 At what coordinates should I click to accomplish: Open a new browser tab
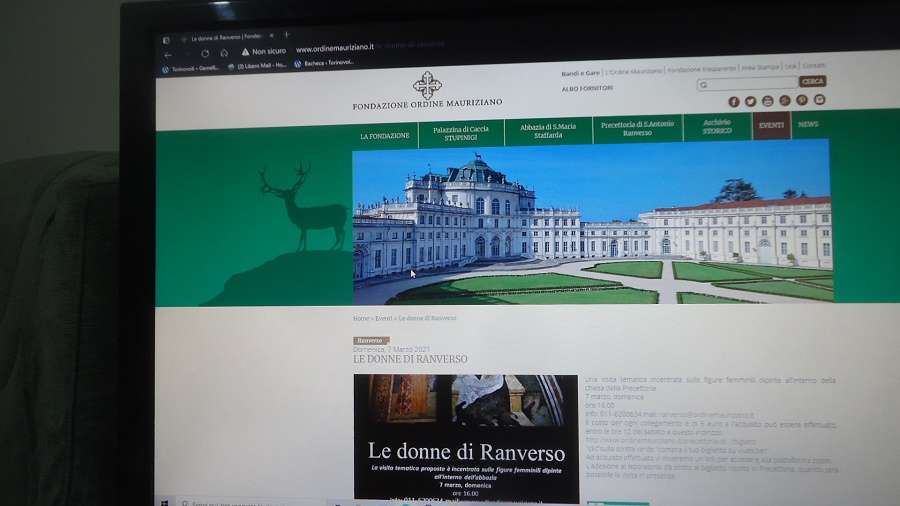tap(287, 36)
